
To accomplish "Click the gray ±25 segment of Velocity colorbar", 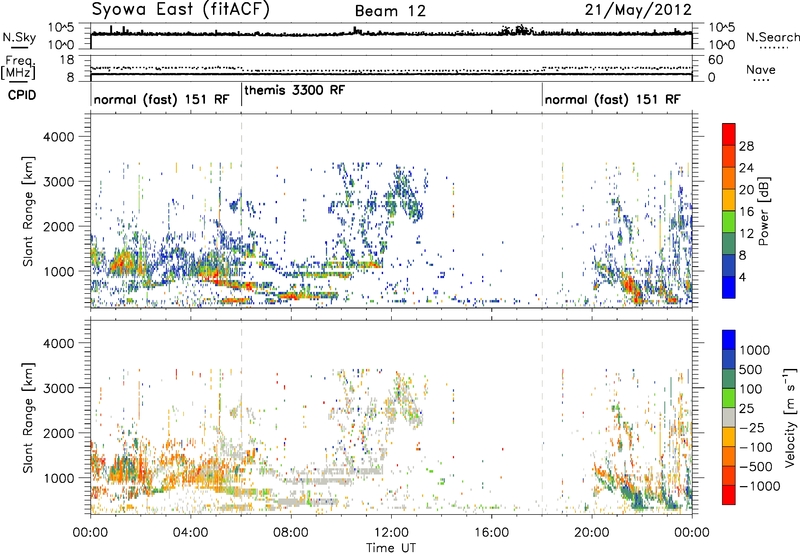I will point(729,418).
